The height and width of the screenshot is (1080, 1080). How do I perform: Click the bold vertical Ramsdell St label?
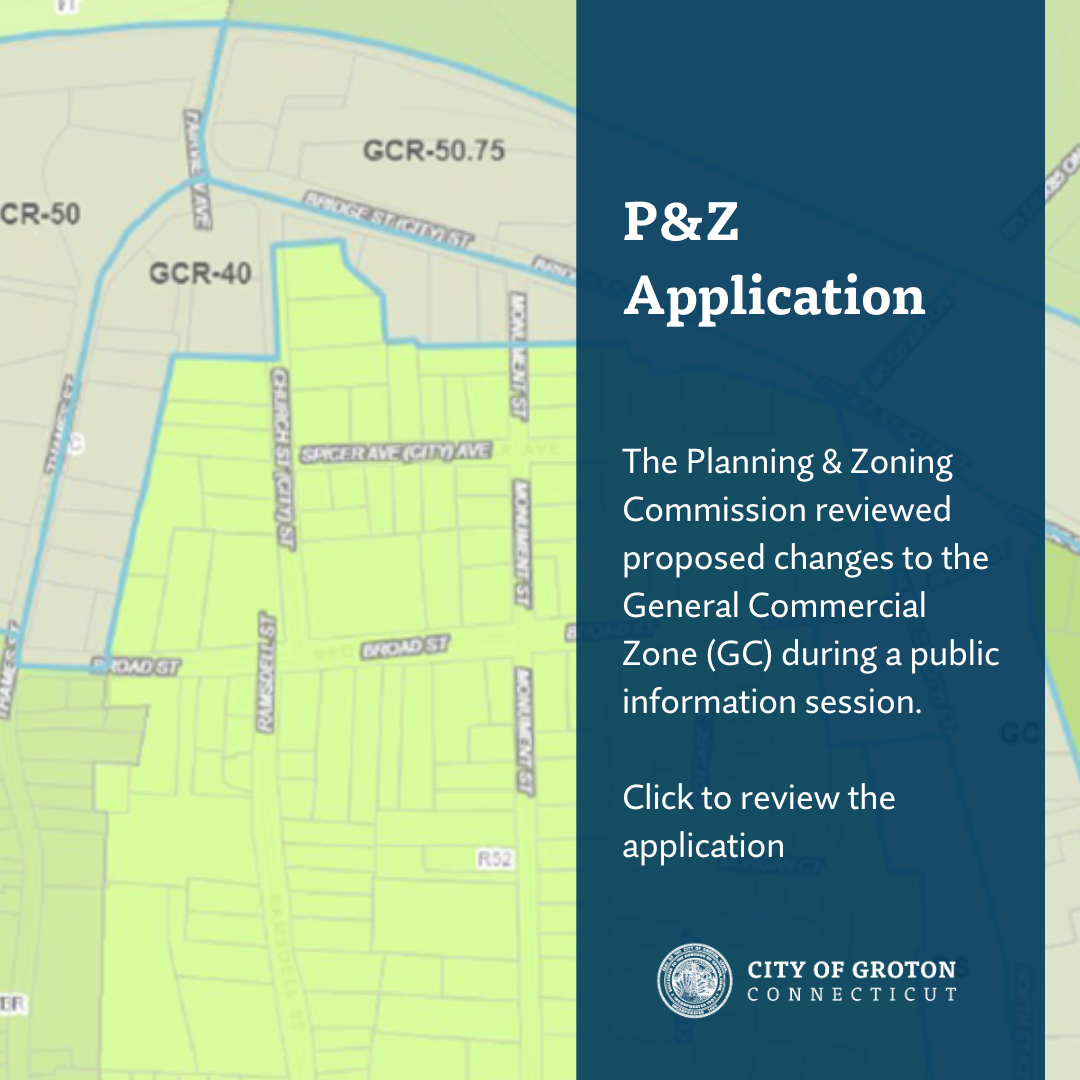tap(265, 672)
